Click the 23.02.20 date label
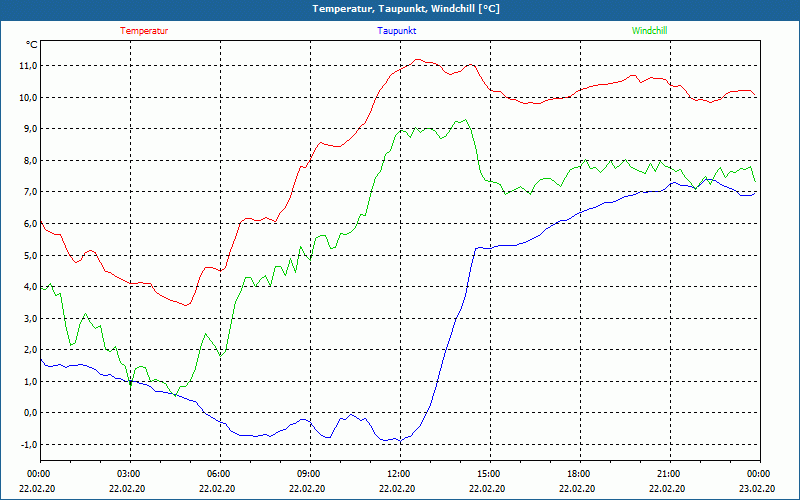Image resolution: width=800 pixels, height=500 pixels. 757,488
